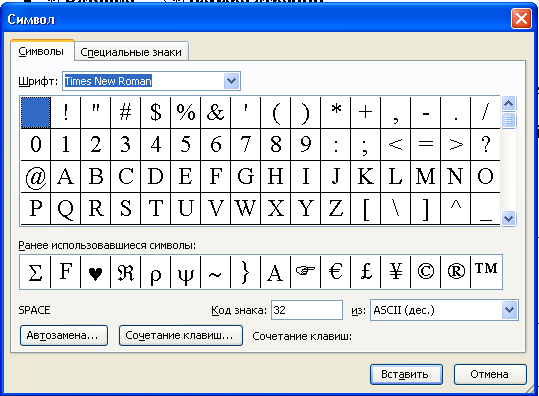Open the ASCII (дес.) encoding dropdown

tap(509, 310)
